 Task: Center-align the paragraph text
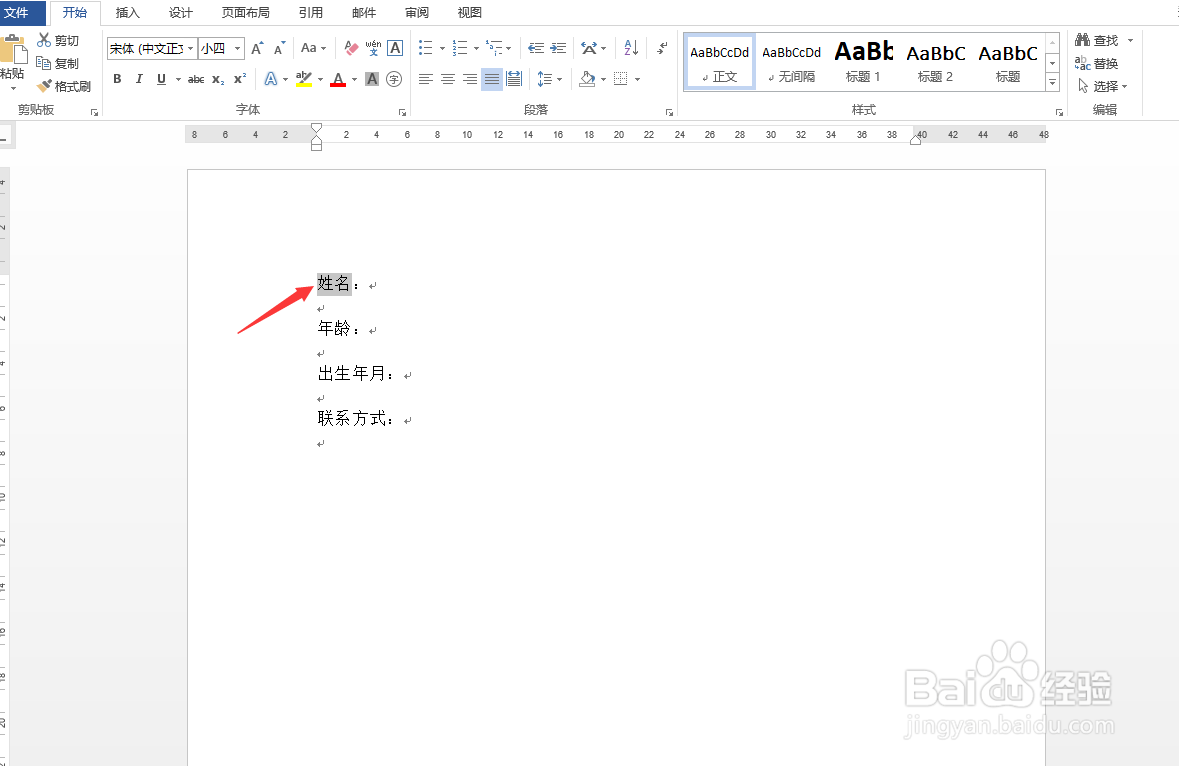447,79
